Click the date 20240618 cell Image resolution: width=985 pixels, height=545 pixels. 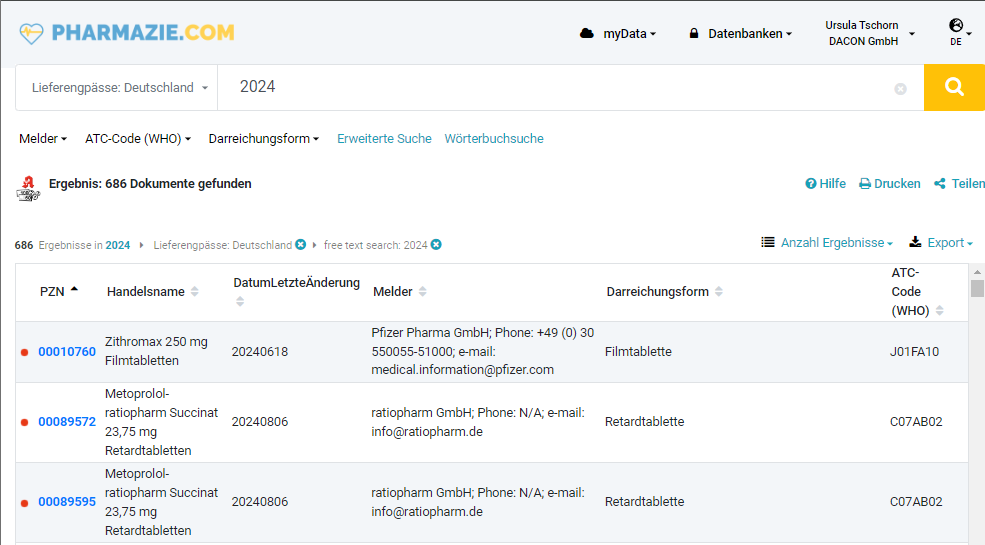[x=260, y=352]
